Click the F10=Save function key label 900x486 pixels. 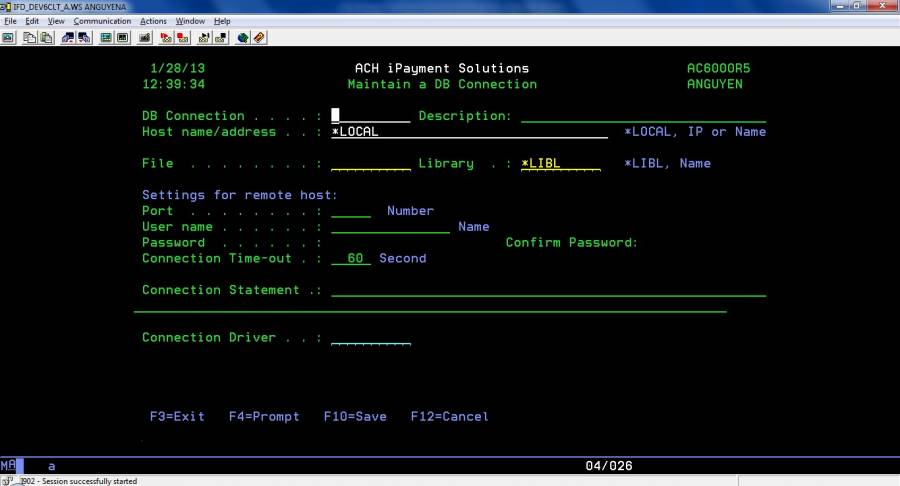click(x=355, y=416)
